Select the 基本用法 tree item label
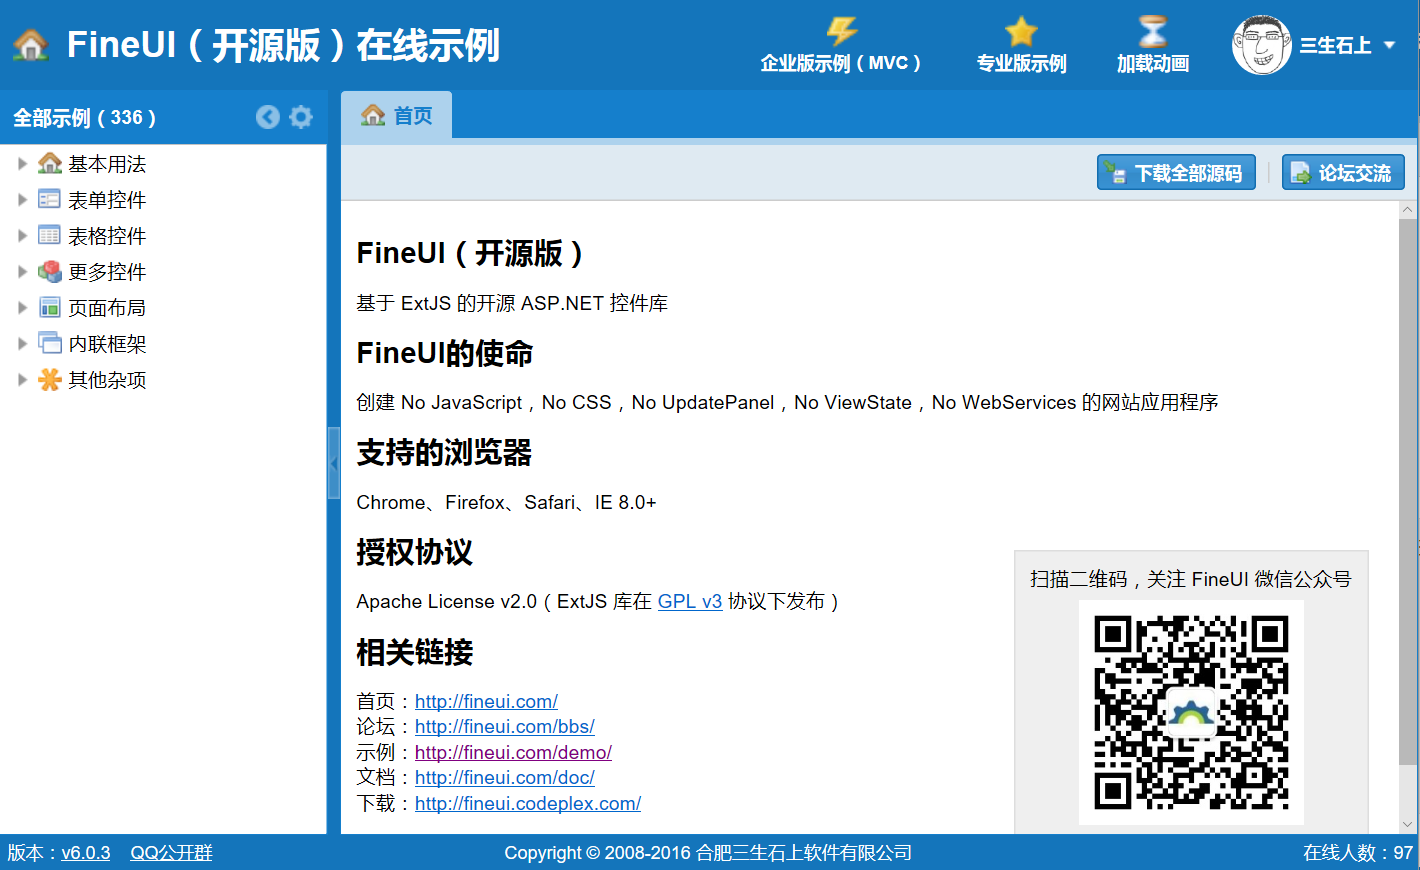Screen dimensions: 1420x870 click(x=107, y=164)
